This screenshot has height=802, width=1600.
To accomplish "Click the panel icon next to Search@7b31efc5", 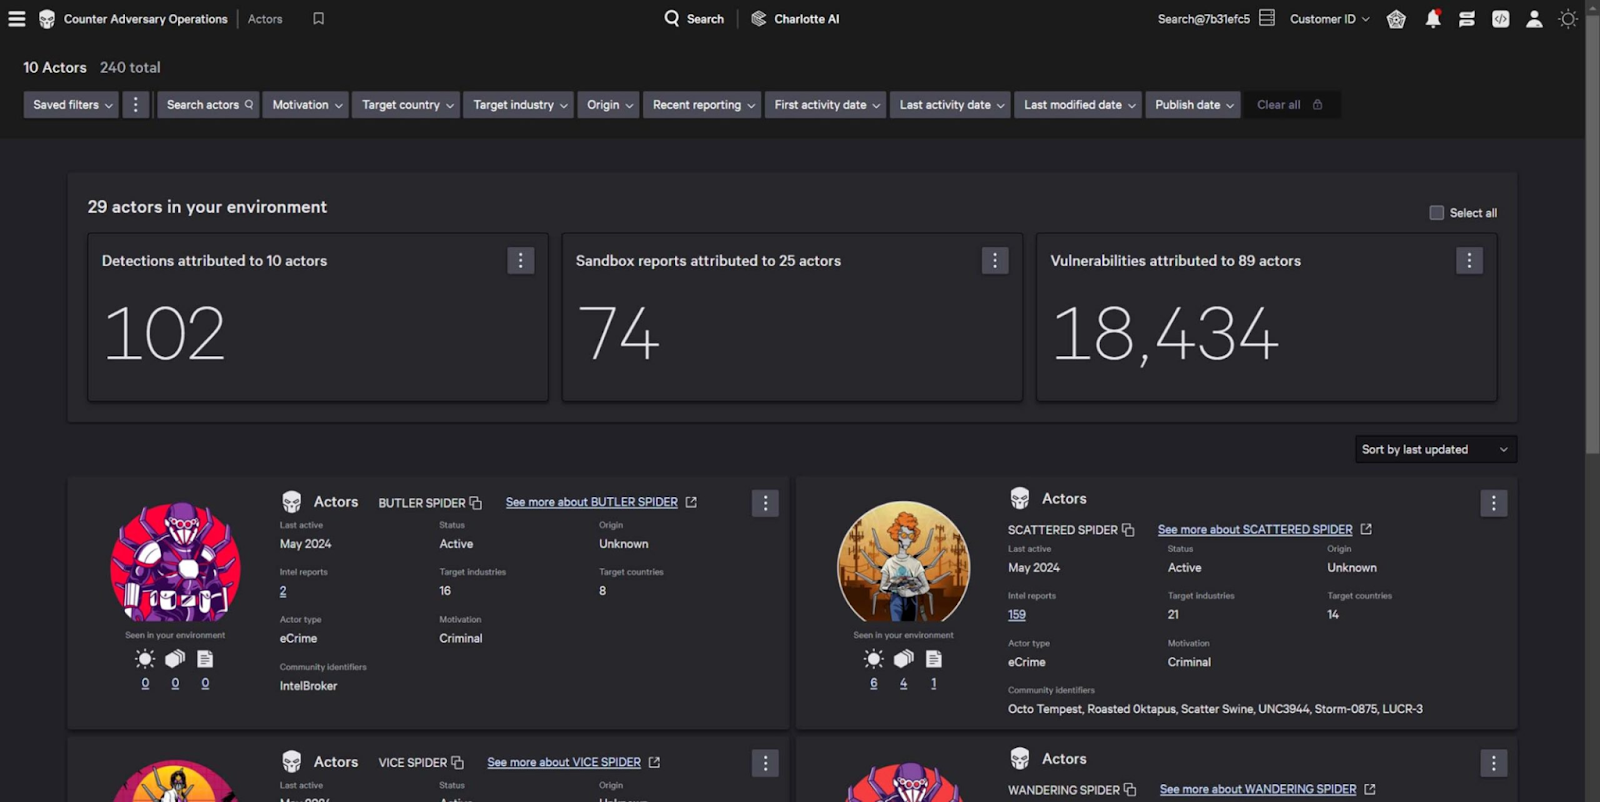I will point(1267,18).
